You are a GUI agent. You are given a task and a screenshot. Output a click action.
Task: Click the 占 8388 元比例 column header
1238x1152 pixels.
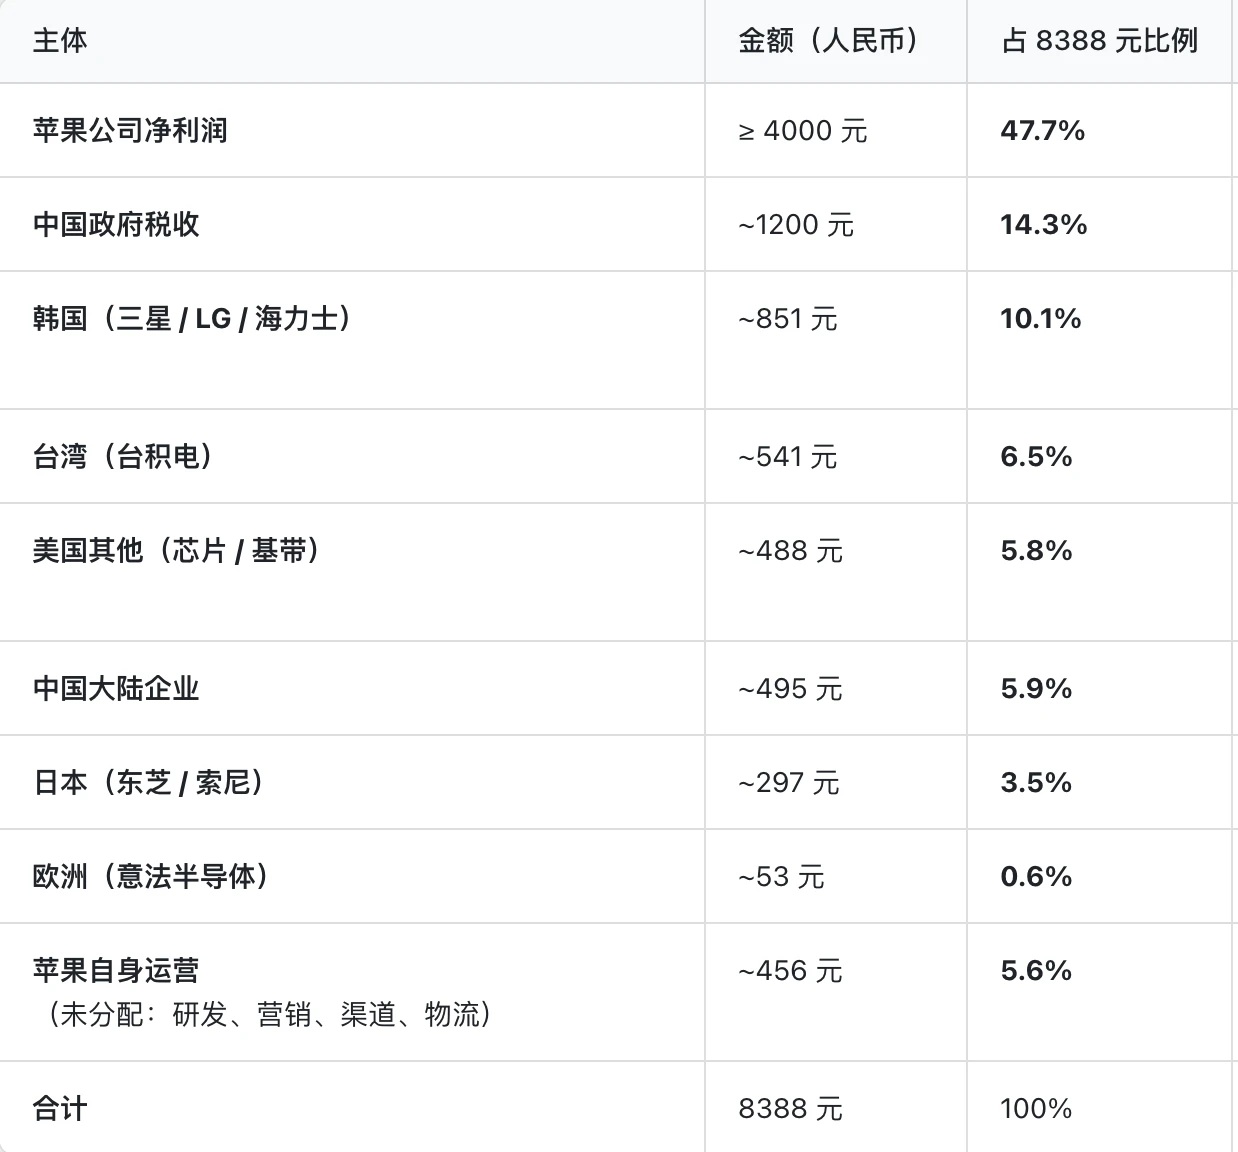pyautogui.click(x=1099, y=41)
